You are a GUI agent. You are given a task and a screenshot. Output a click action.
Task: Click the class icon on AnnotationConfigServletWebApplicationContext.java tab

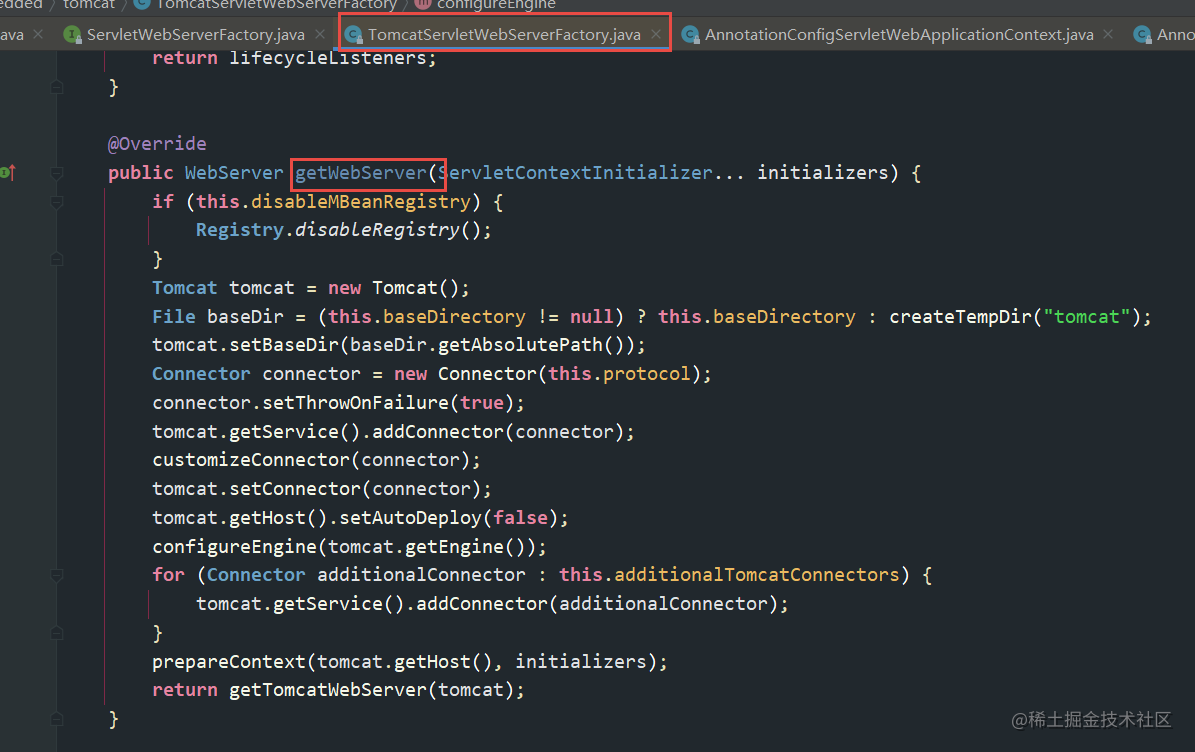point(690,34)
